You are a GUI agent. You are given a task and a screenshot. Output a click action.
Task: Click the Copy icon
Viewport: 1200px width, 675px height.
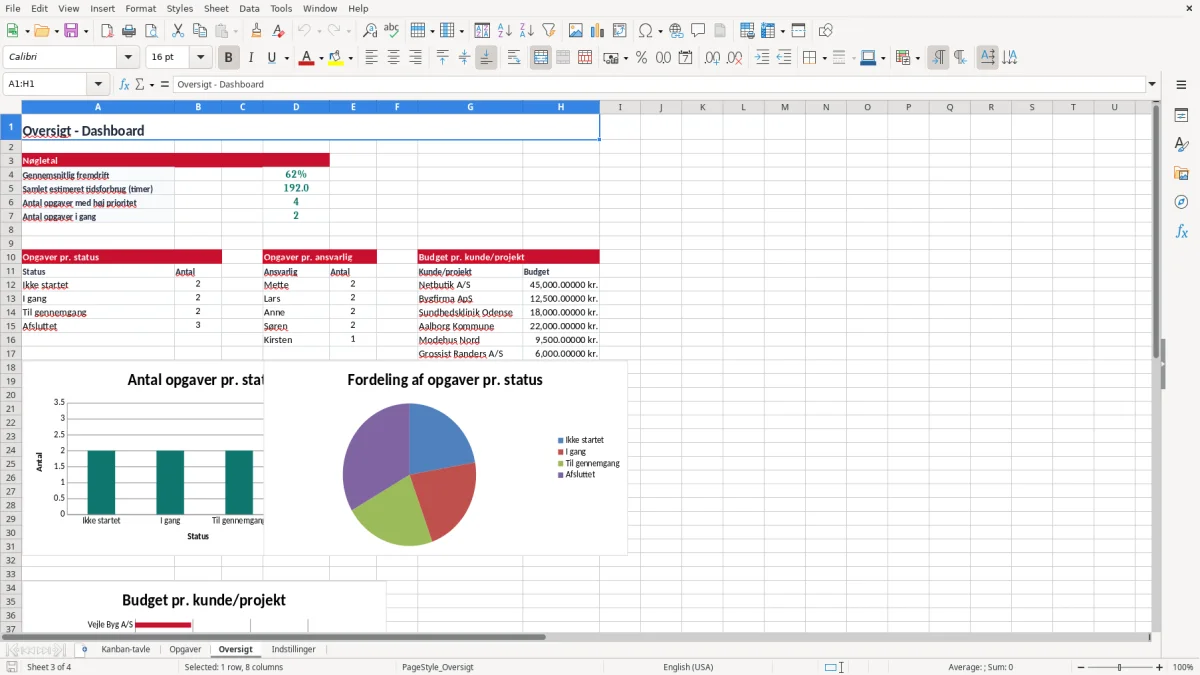200,31
